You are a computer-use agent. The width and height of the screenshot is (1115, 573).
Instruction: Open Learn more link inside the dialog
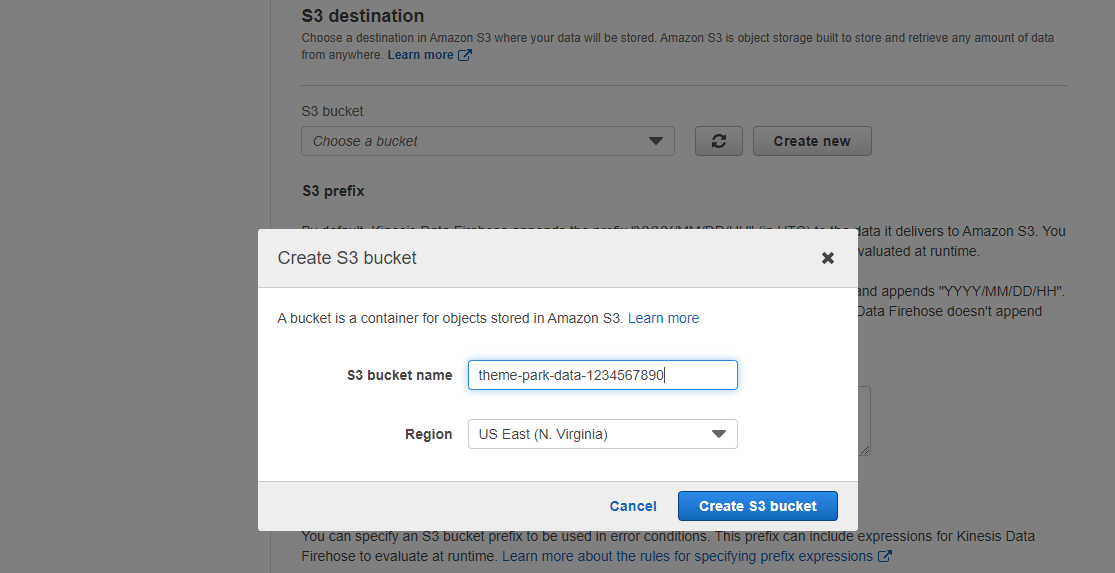point(663,318)
